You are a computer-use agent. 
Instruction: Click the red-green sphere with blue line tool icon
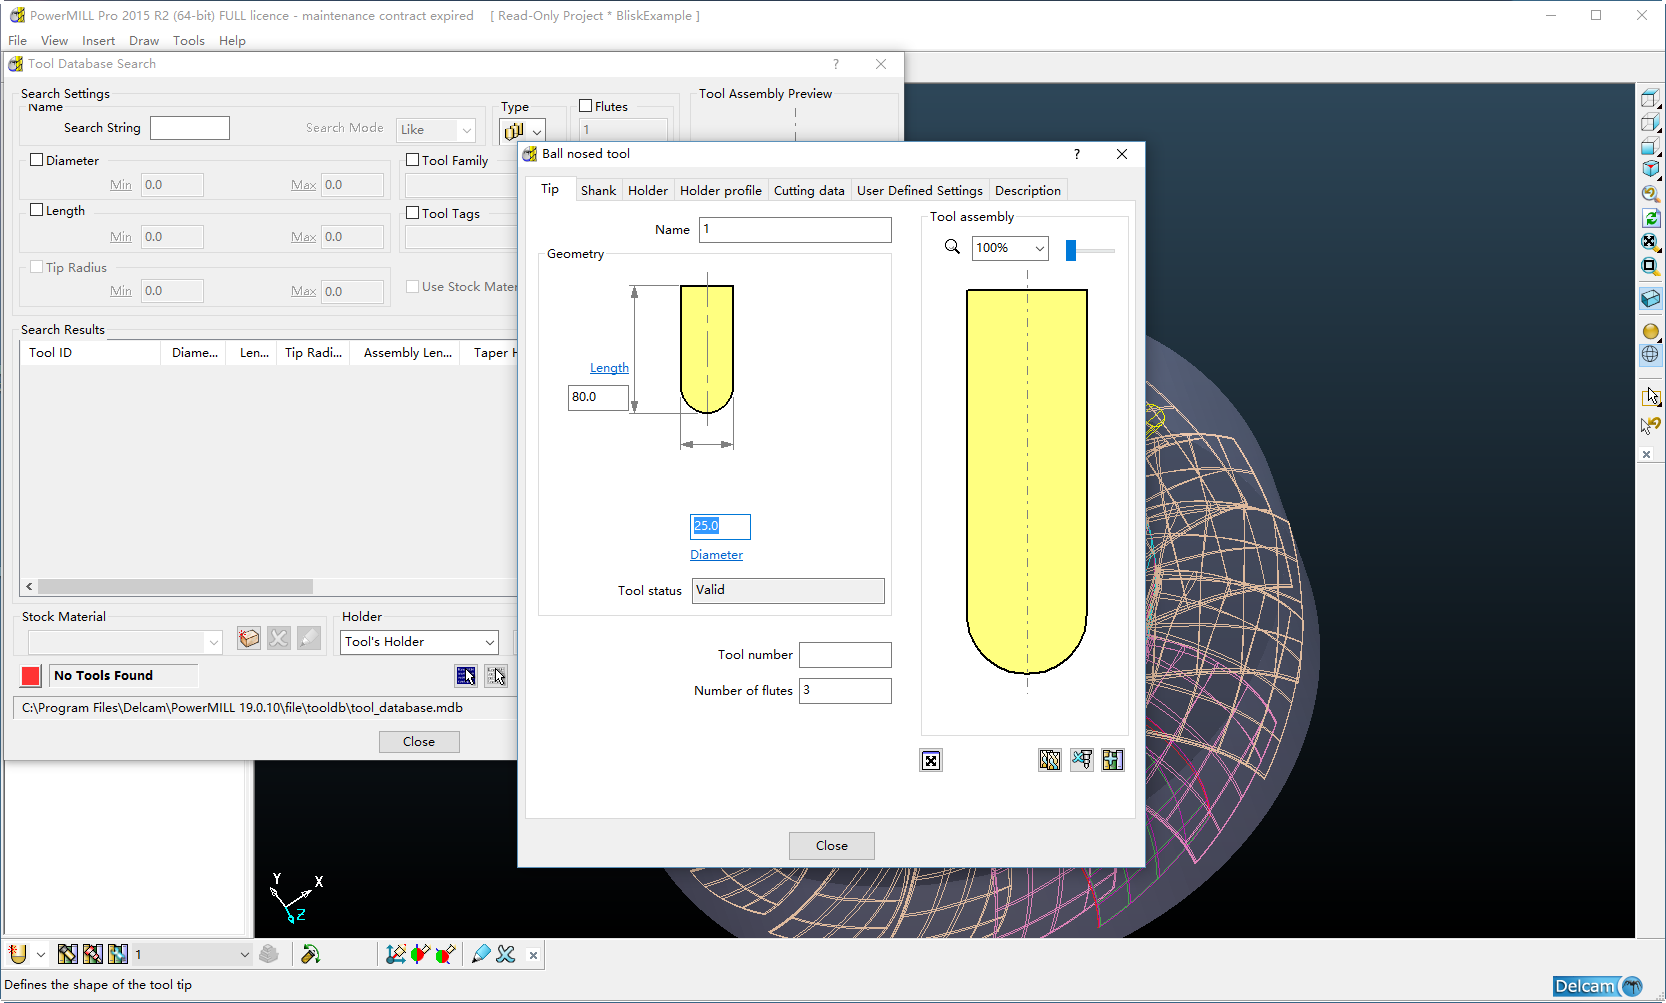[x=420, y=954]
